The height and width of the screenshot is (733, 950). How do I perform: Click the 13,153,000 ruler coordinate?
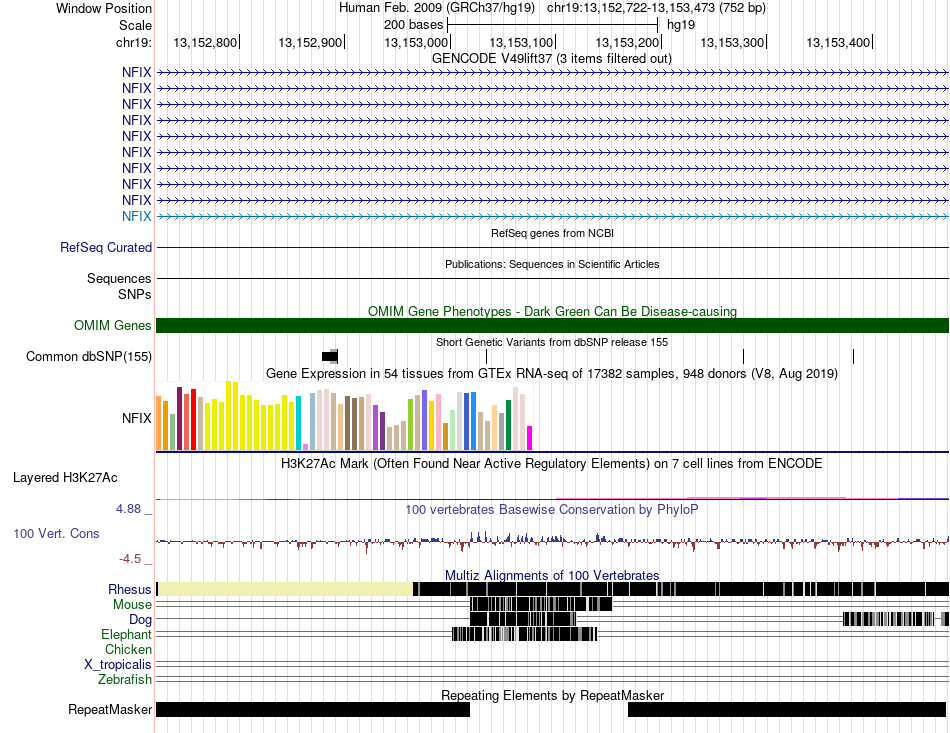coord(416,42)
